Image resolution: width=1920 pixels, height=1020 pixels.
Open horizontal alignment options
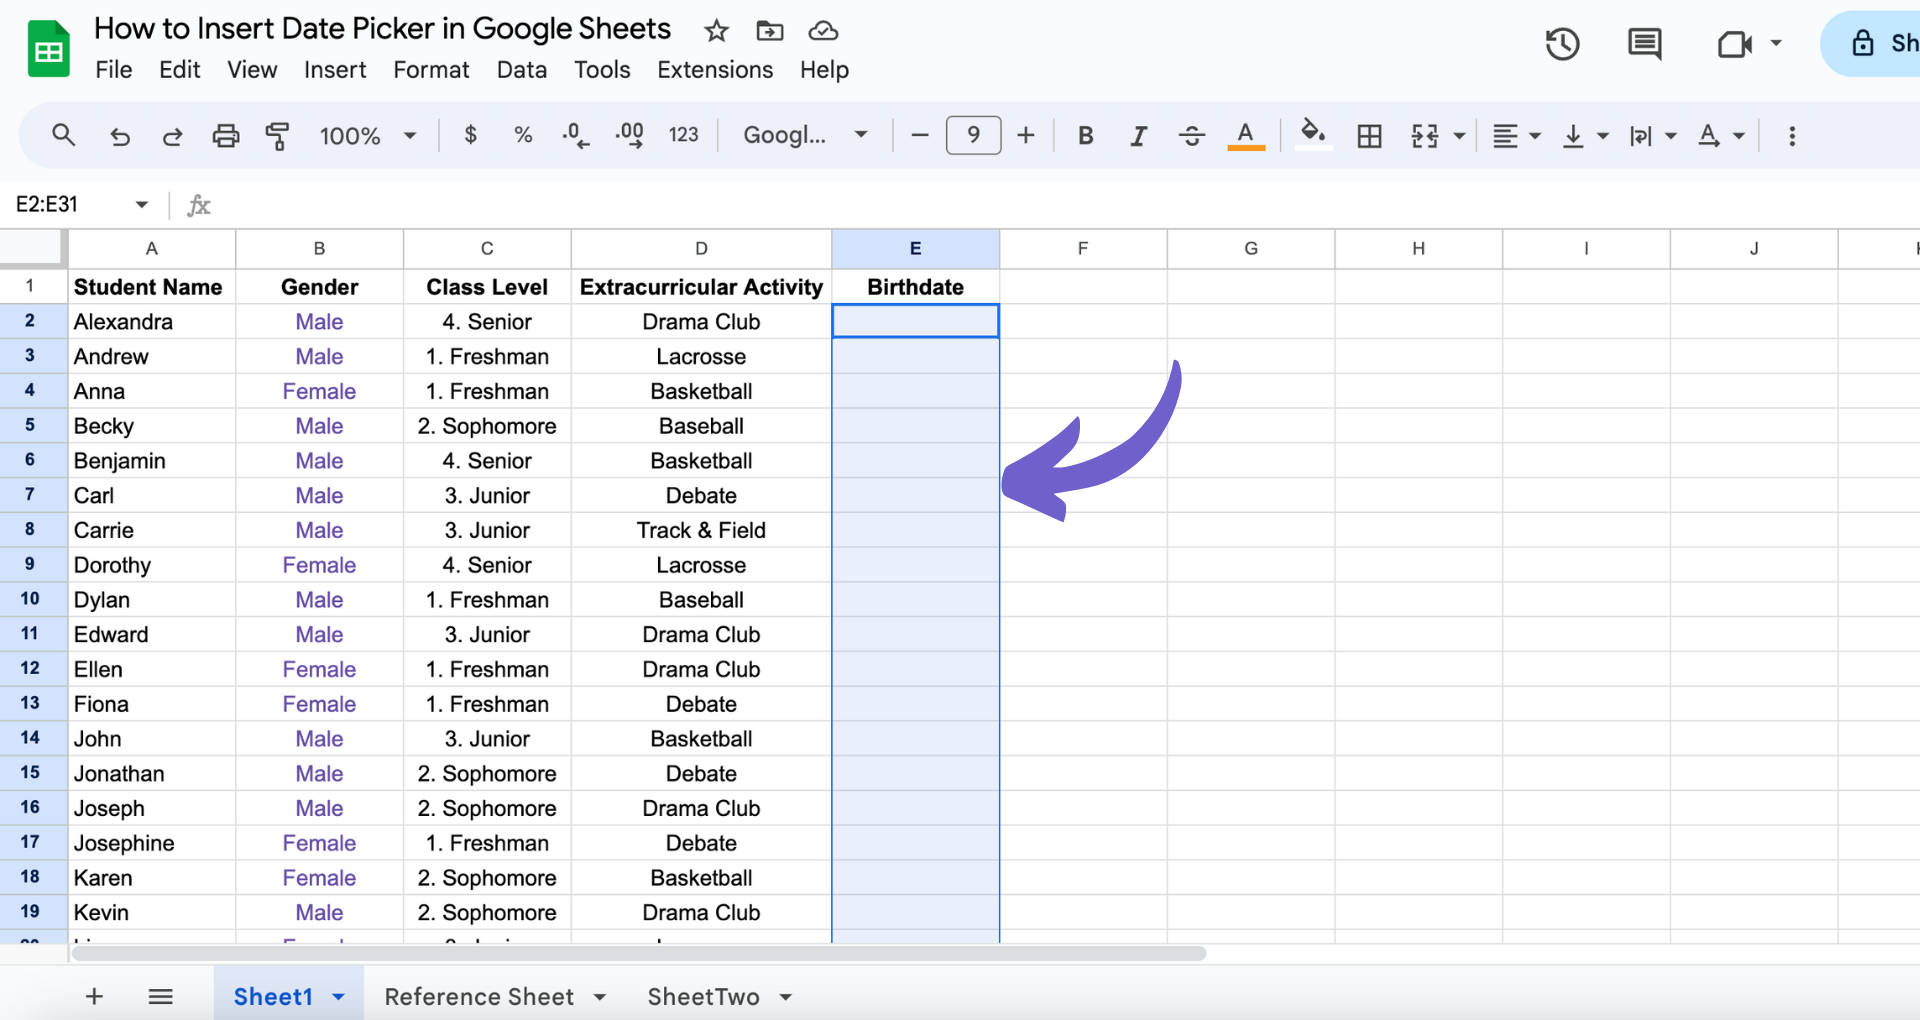point(1514,135)
